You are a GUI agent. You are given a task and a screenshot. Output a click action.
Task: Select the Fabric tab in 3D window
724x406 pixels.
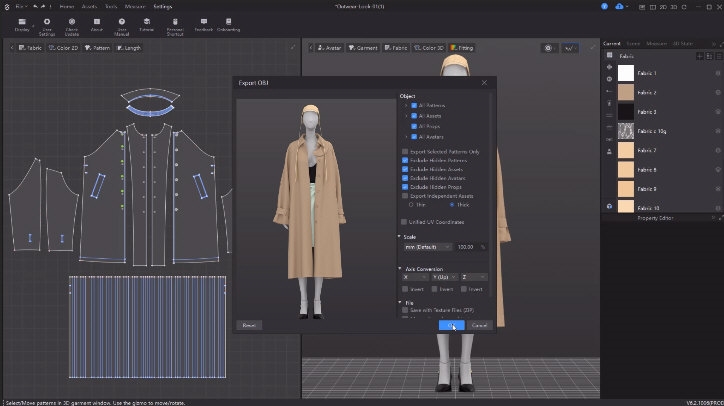396,48
